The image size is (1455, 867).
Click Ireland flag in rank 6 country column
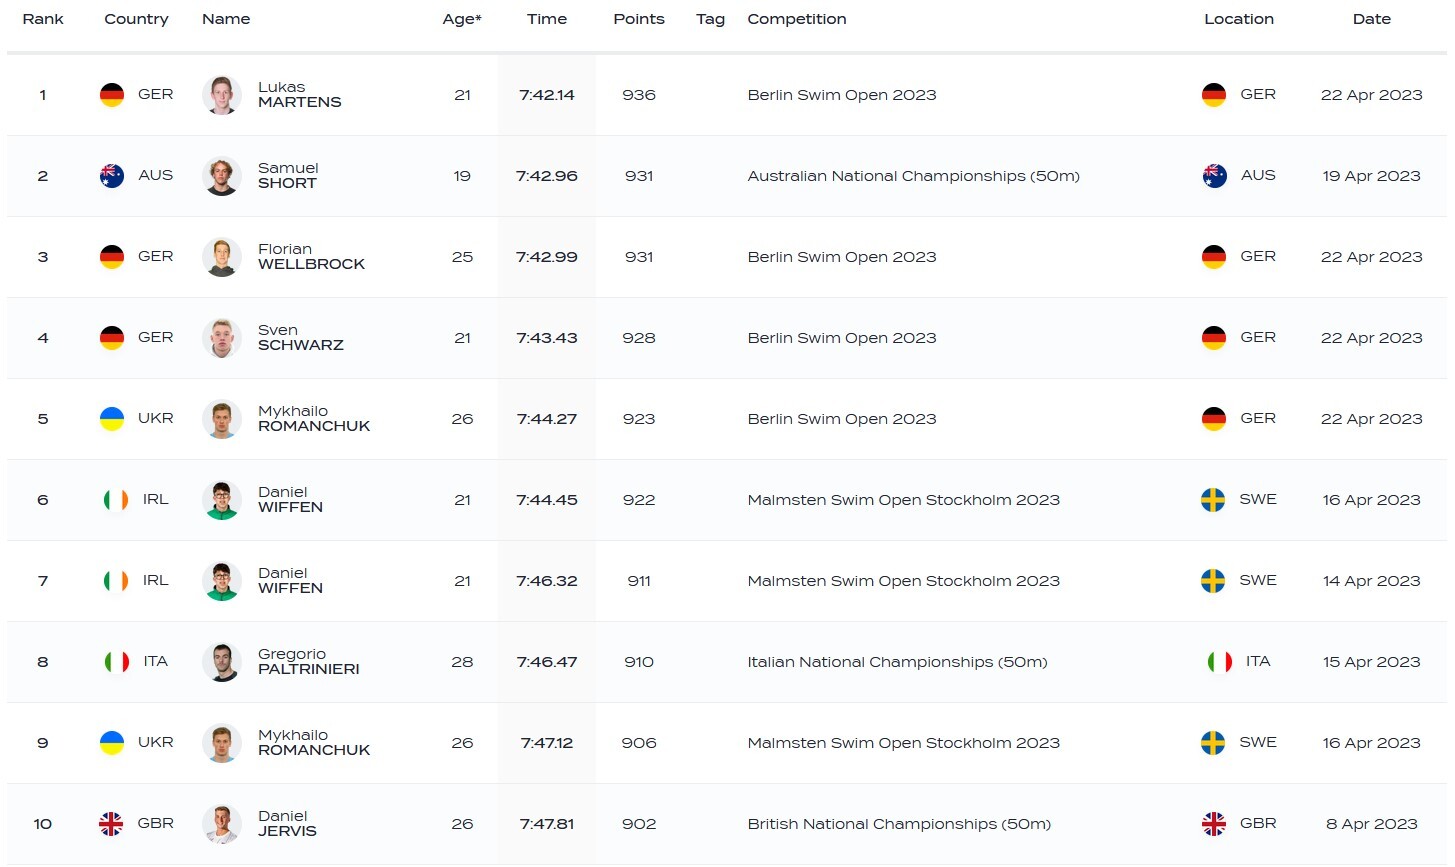[x=116, y=500]
